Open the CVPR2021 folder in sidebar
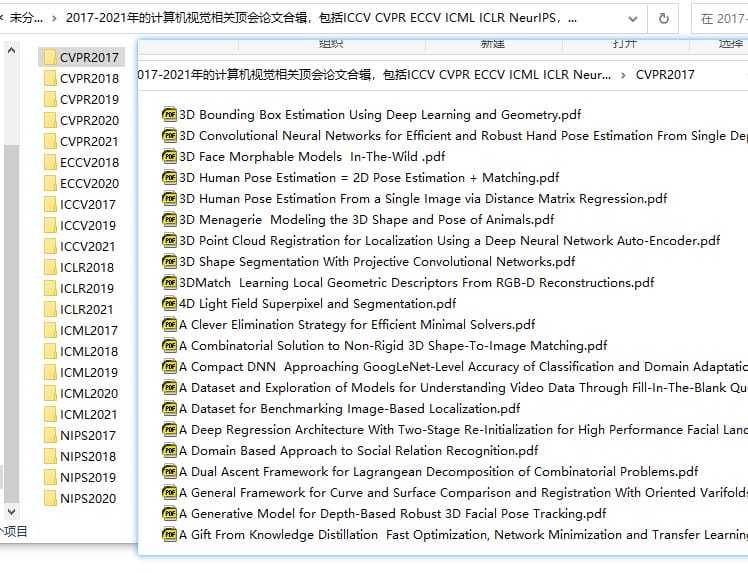This screenshot has height=573, width=748. [x=81, y=141]
